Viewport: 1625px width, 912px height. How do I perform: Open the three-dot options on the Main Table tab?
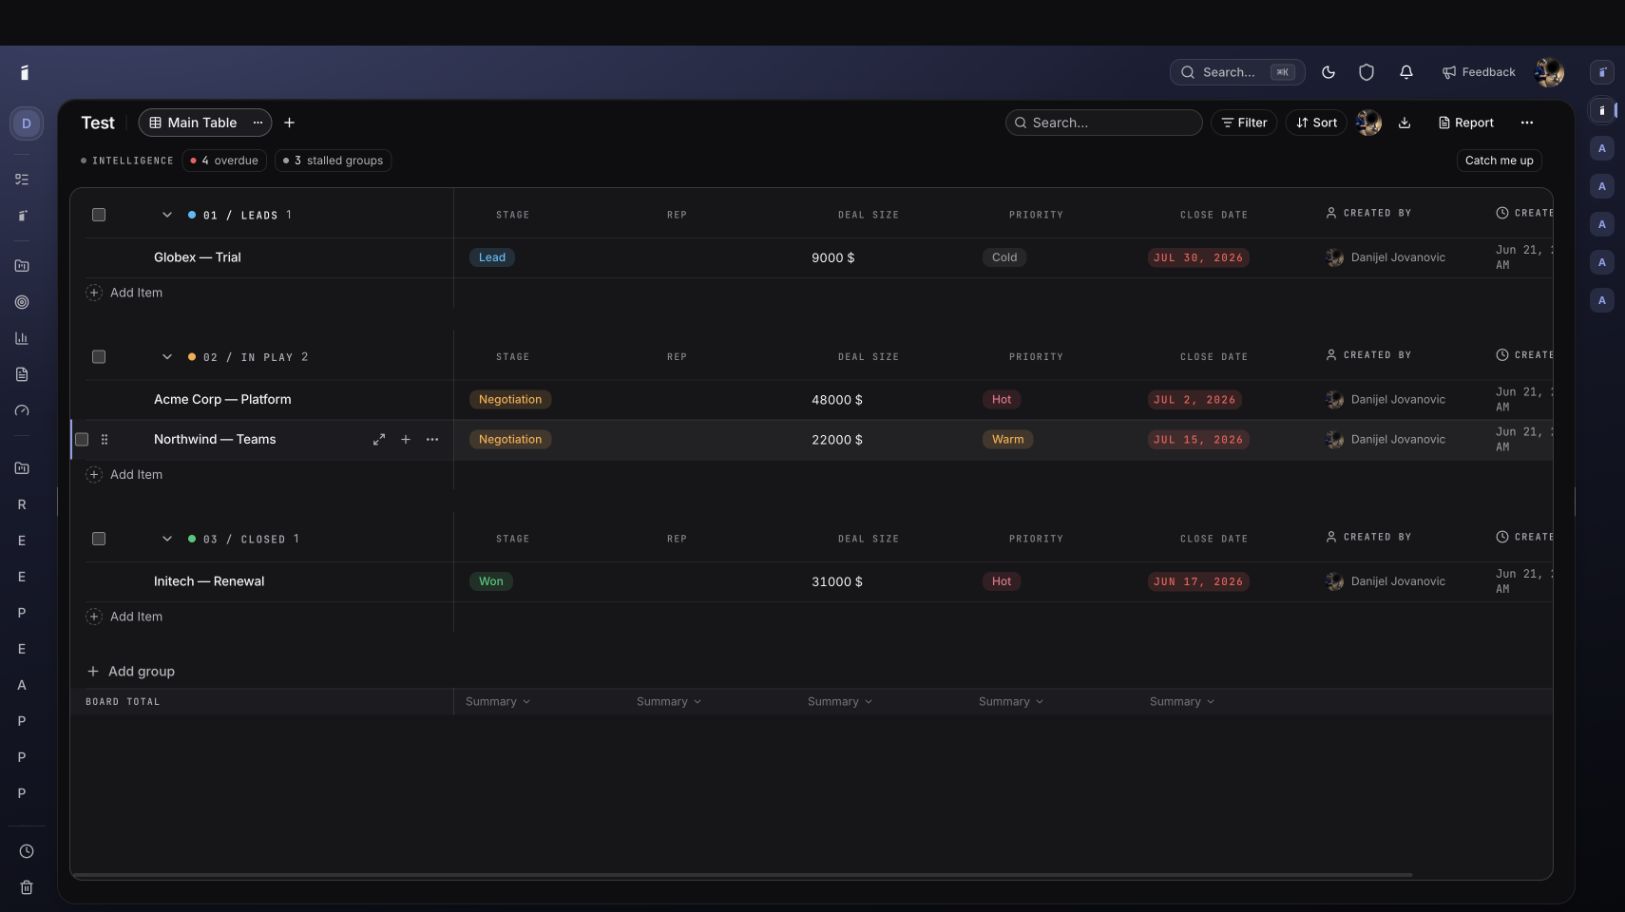(x=258, y=123)
